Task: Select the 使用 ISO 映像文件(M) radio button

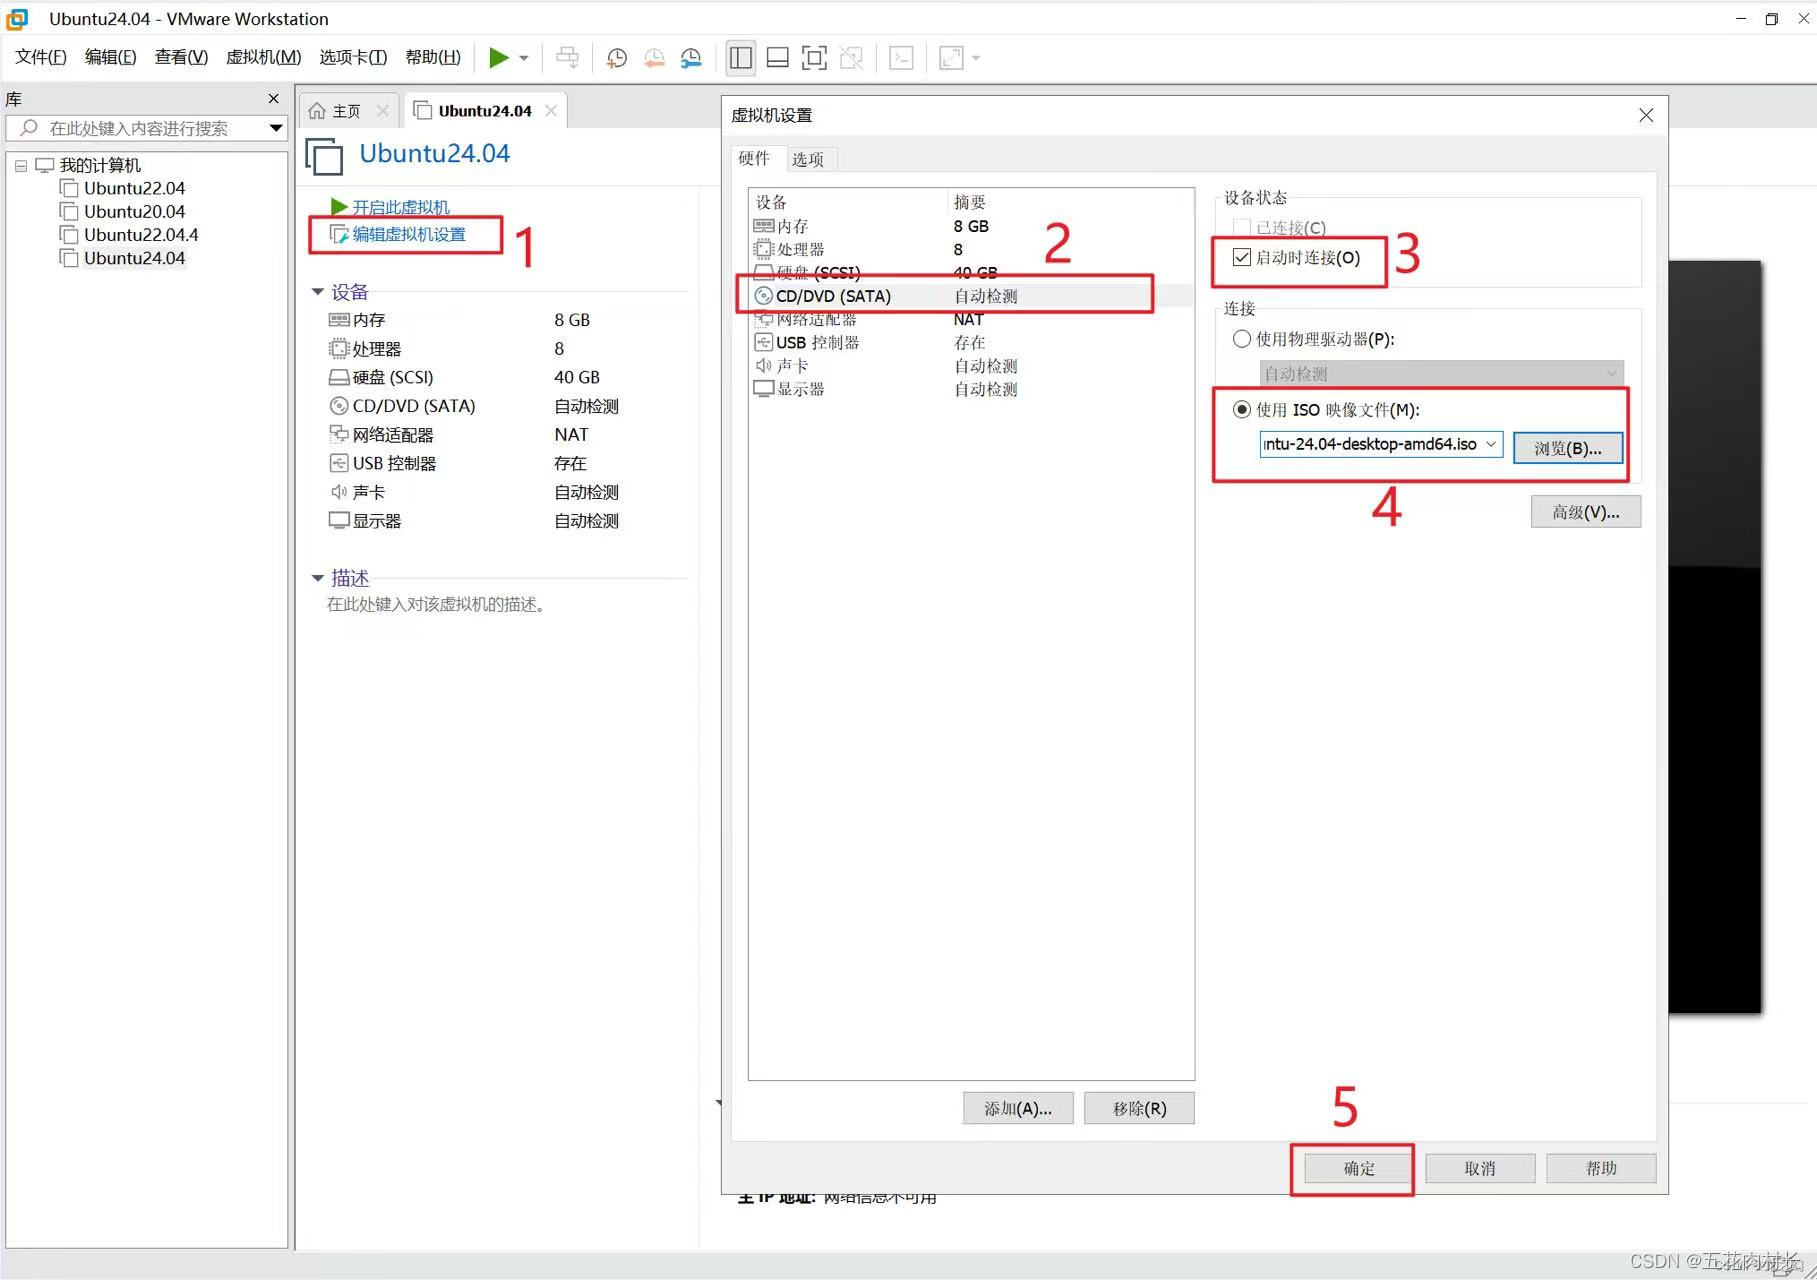Action: (x=1242, y=409)
